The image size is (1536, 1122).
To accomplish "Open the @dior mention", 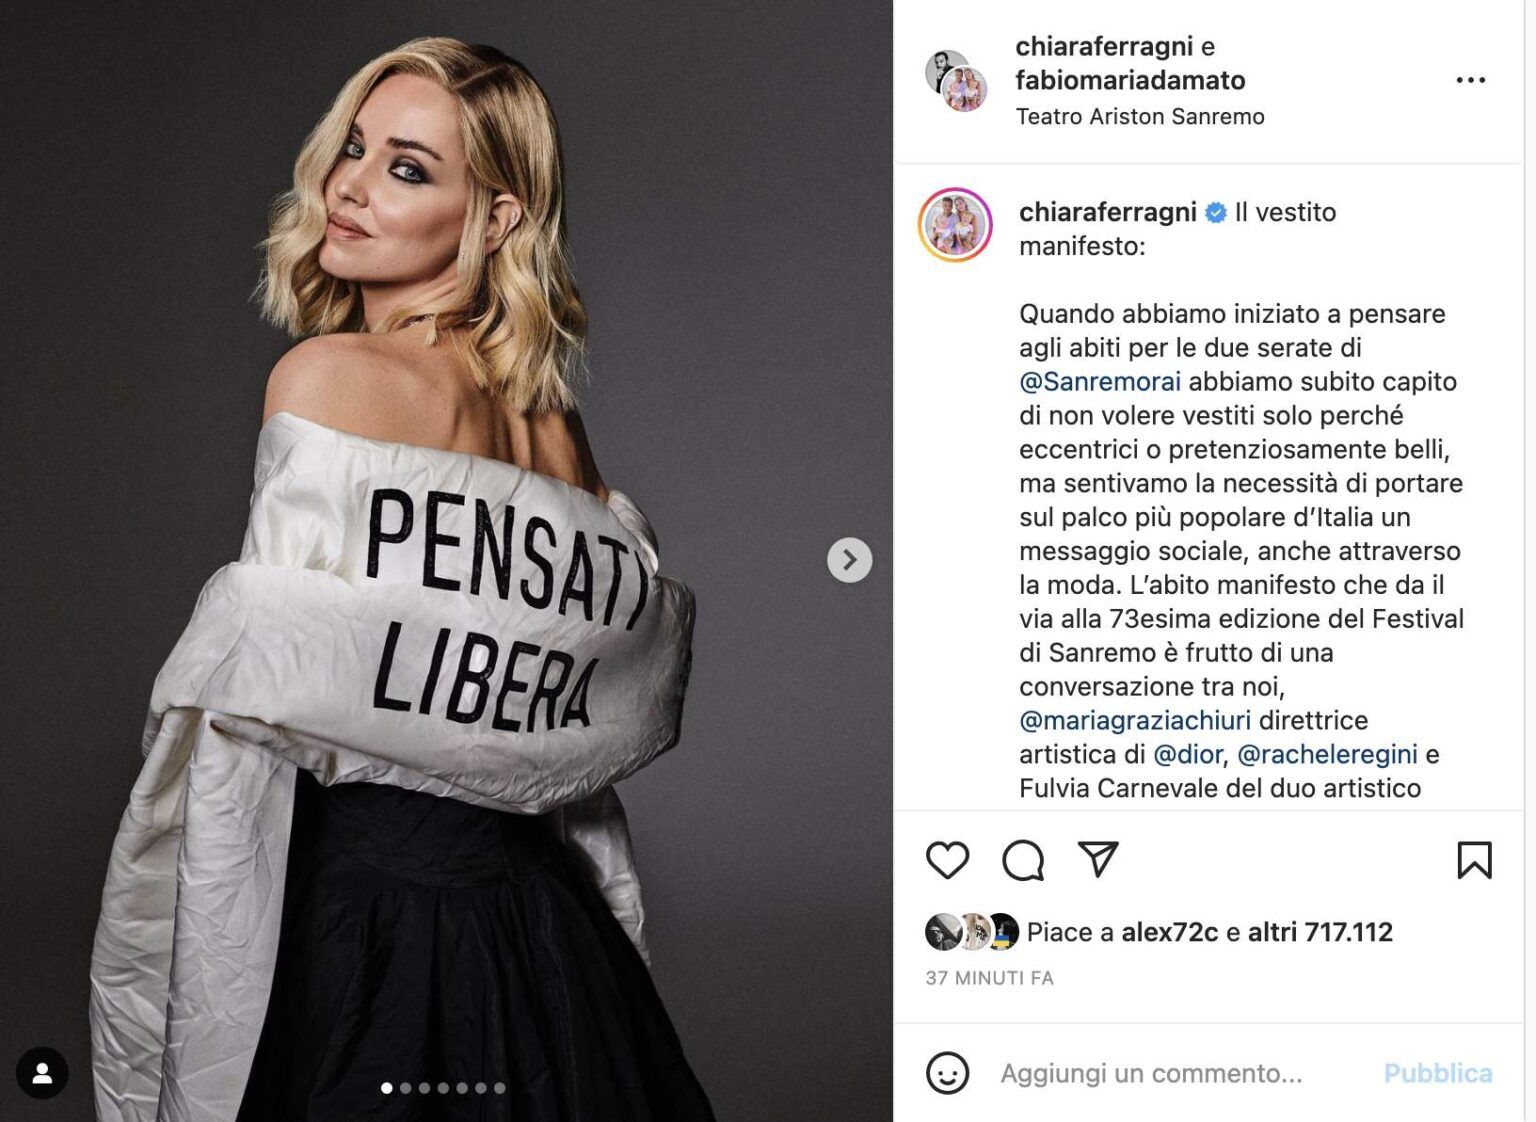I will click(x=1188, y=754).
